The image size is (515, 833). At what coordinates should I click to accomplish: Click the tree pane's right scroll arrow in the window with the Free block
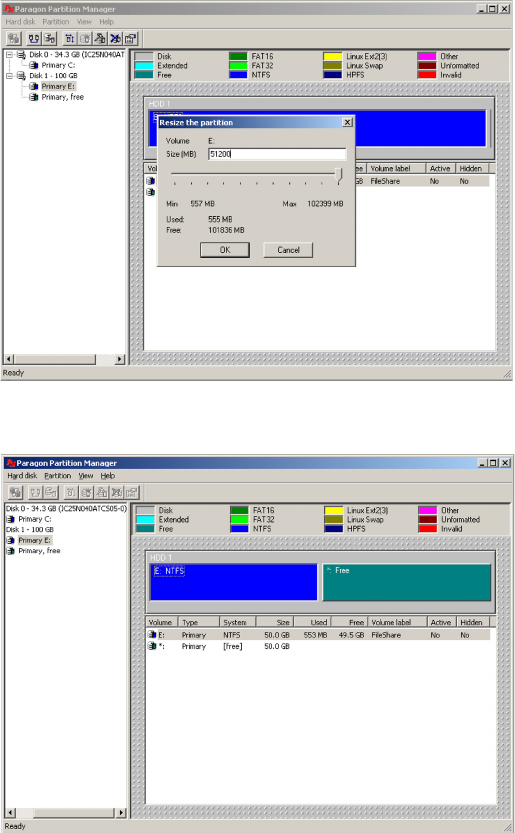coord(121,813)
